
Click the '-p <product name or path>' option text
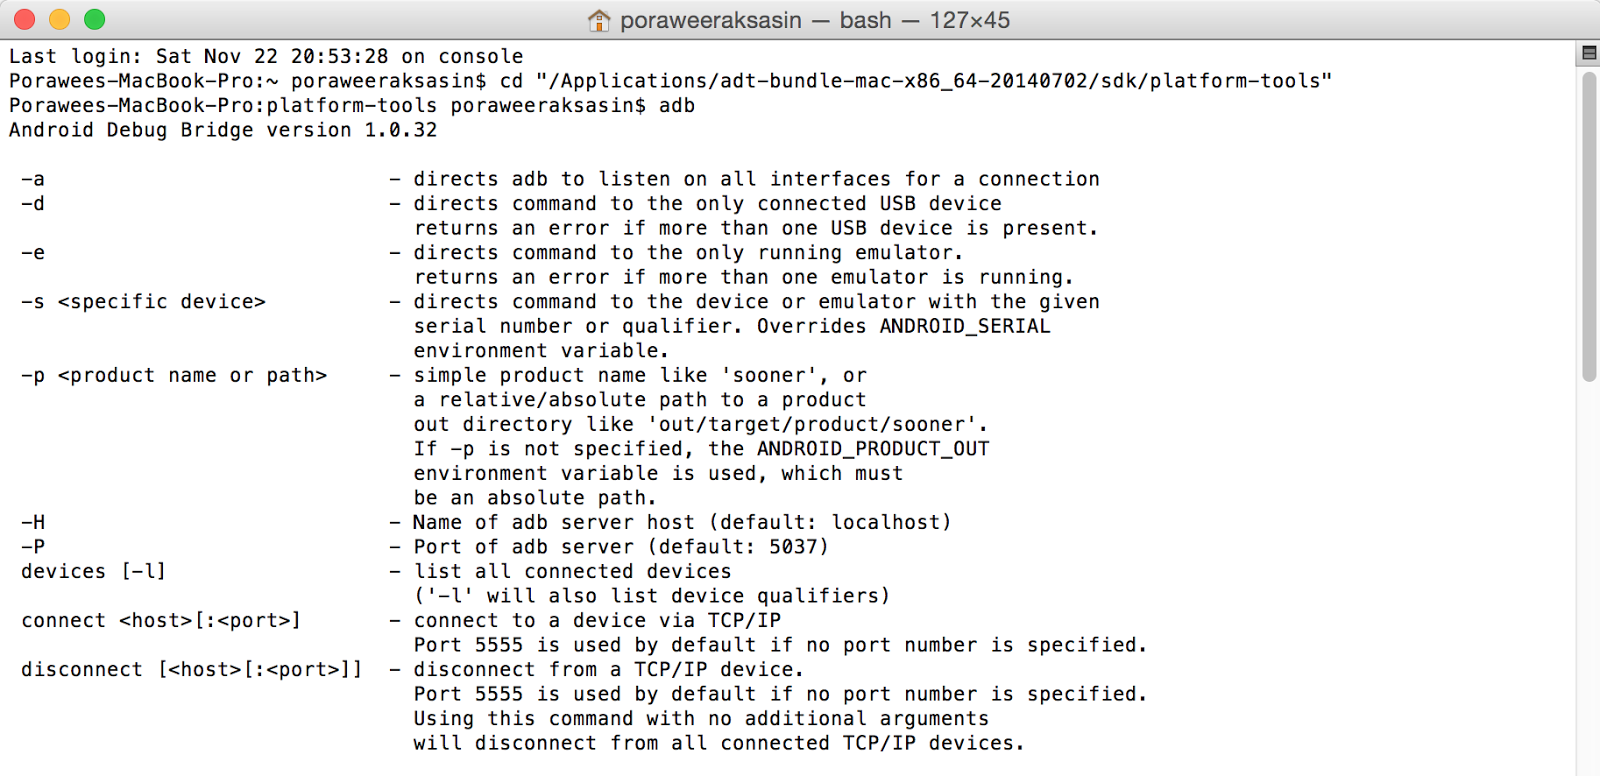[174, 376]
